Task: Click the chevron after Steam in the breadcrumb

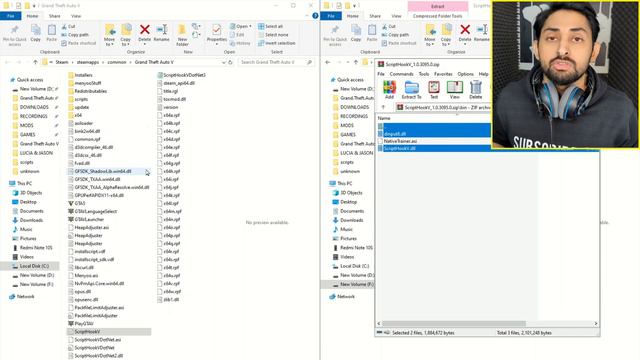Action: click(72, 62)
